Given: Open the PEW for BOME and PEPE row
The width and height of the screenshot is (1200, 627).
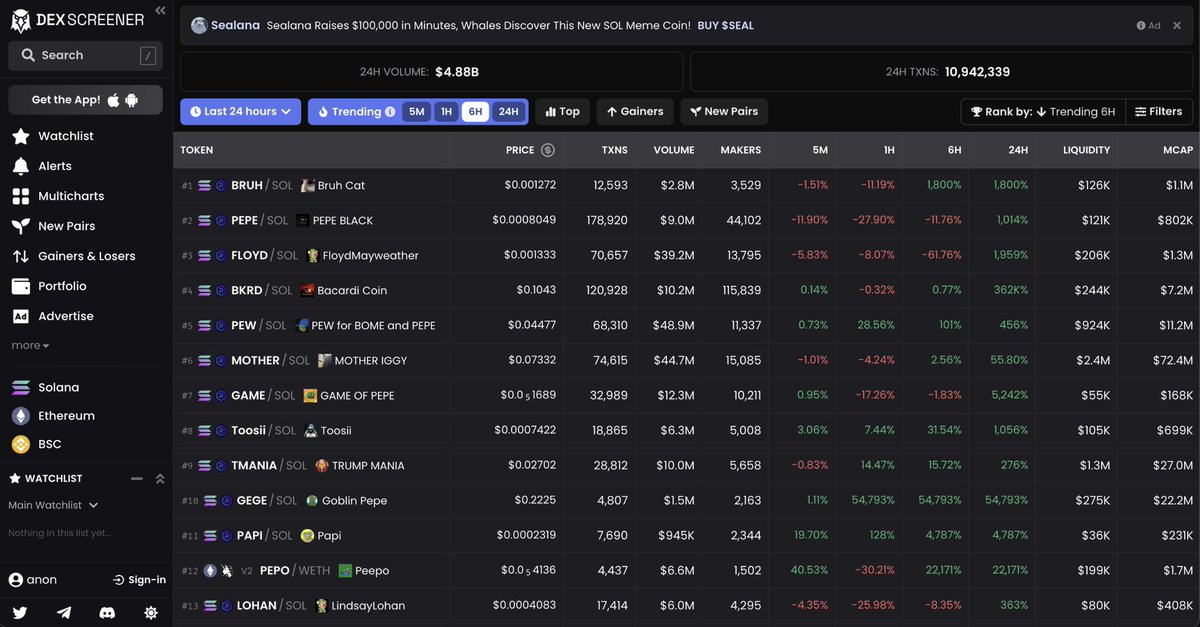Looking at the screenshot, I should point(686,325).
